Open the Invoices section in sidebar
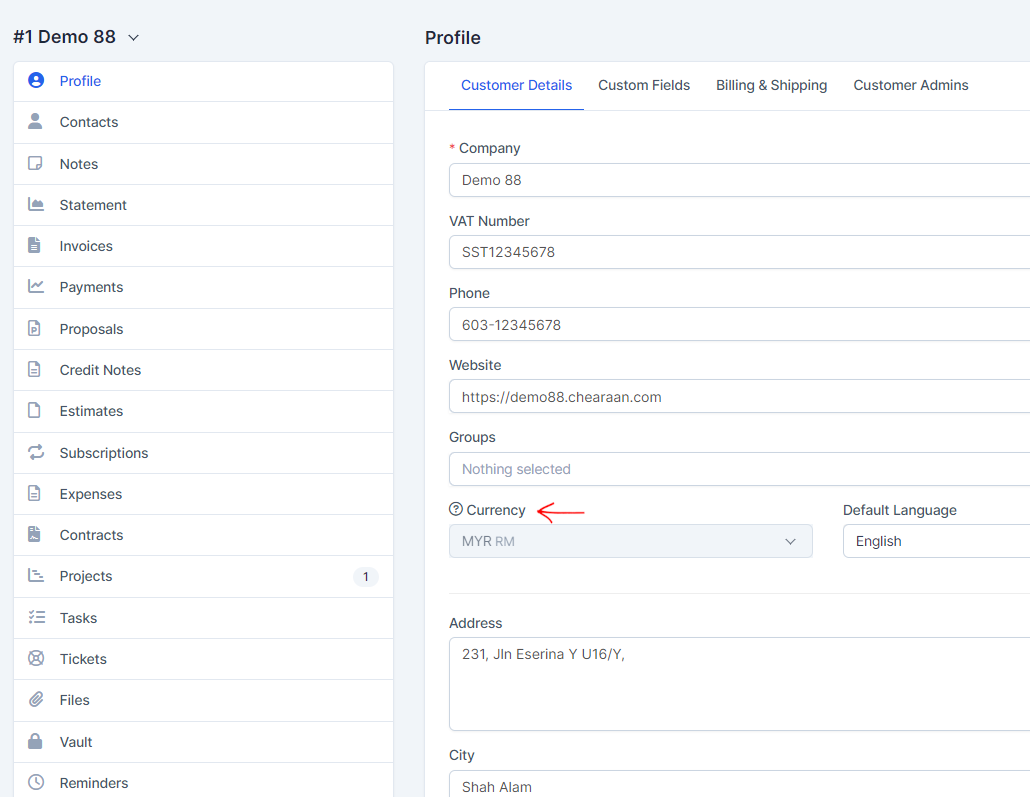Screen dimensions: 1030x797 click(86, 246)
